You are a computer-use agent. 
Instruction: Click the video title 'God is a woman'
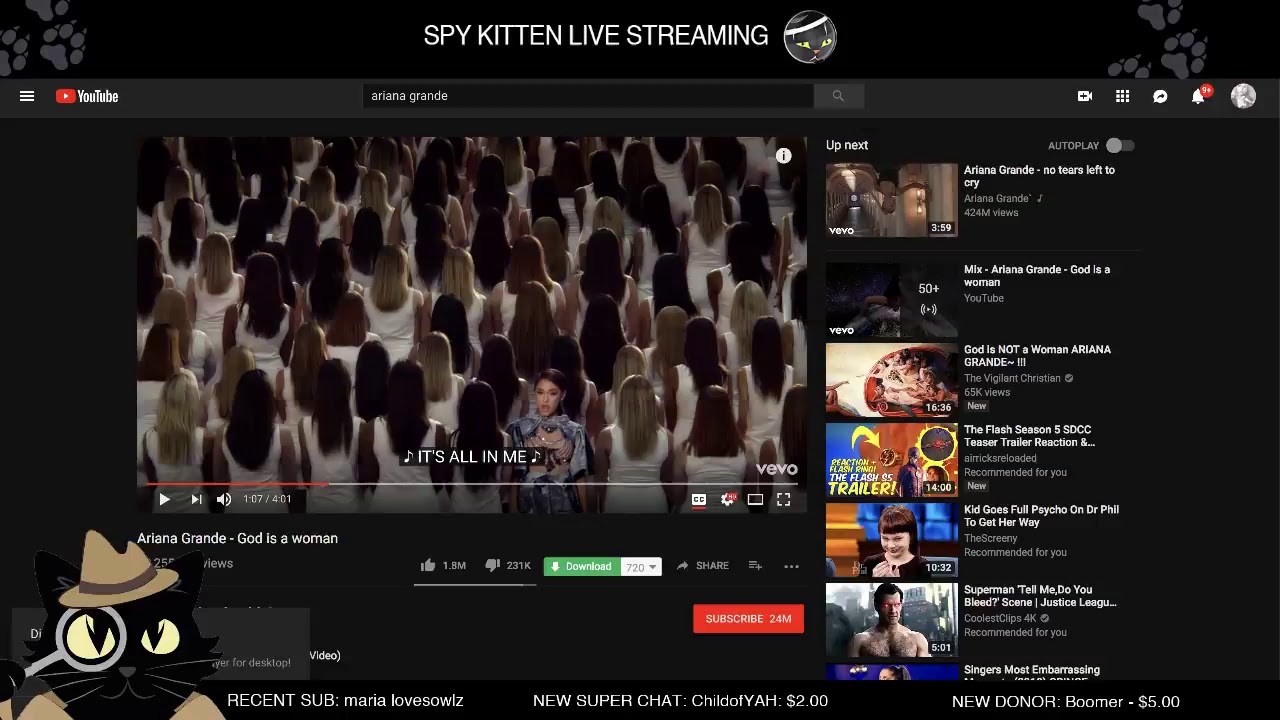[237, 538]
